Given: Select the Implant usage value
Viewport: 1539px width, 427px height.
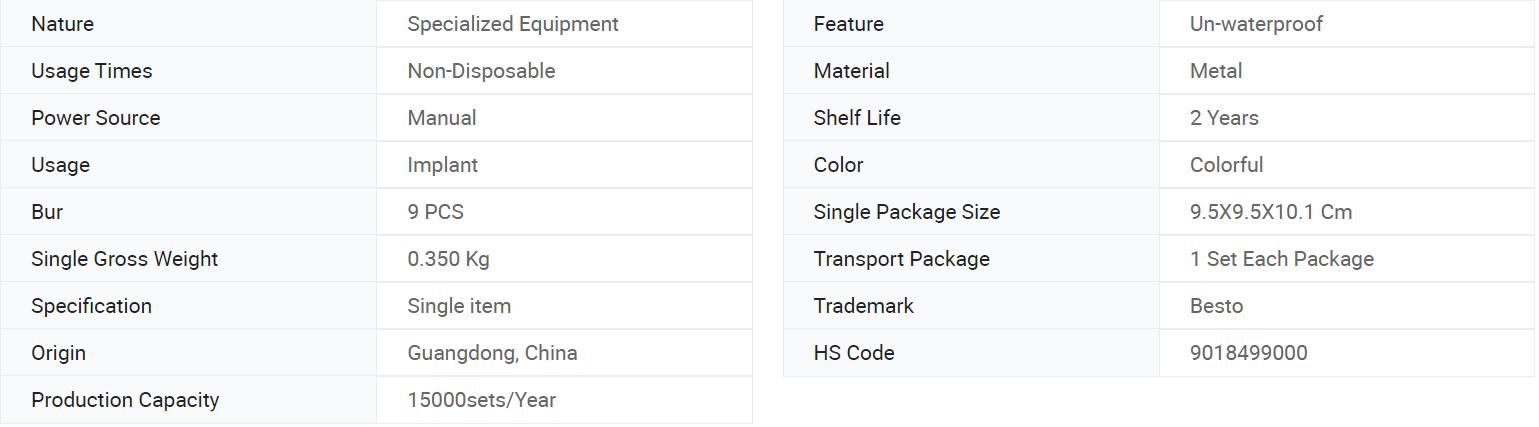Looking at the screenshot, I should pos(443,165).
